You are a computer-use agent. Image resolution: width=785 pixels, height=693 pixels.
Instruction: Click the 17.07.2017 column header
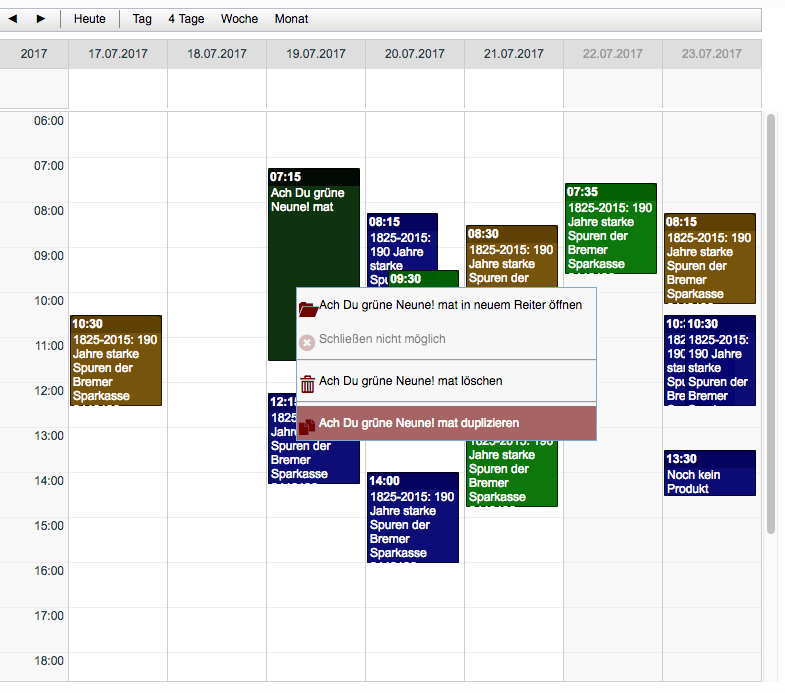coord(117,54)
